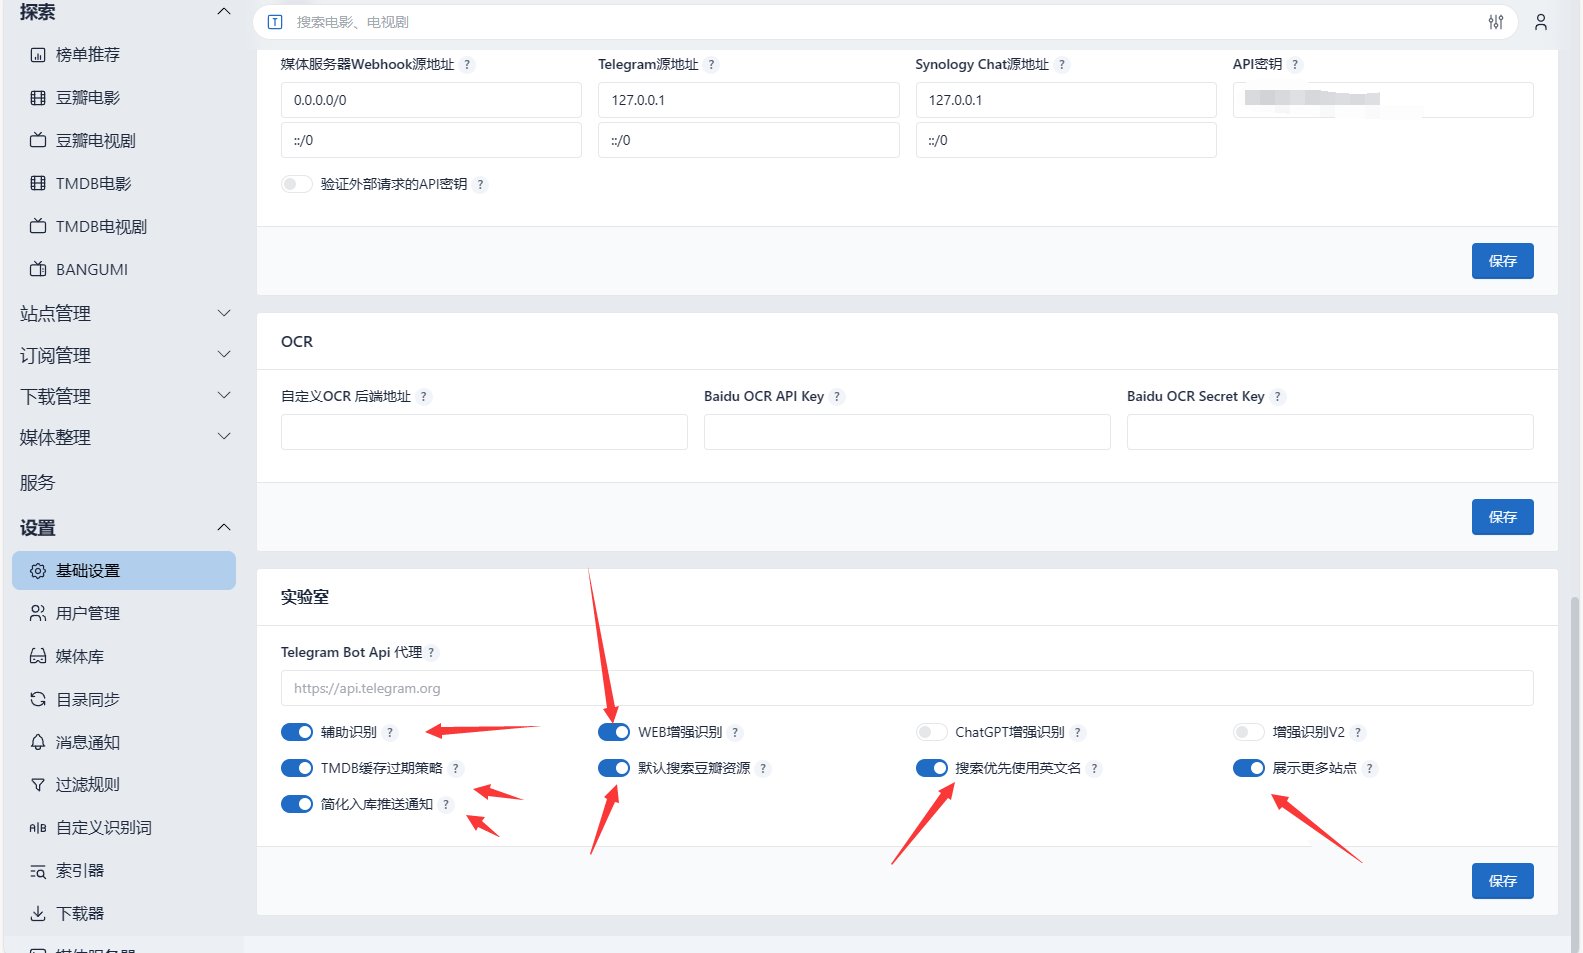Click the 豆瓣电视剧 TV icon
This screenshot has width=1583, height=953.
pos(38,141)
